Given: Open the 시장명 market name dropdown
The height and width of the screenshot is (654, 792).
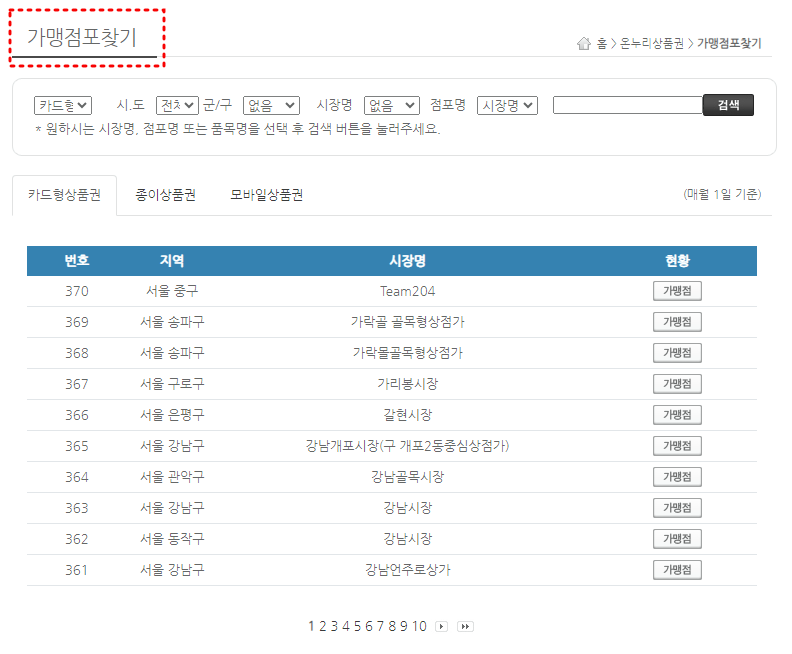Looking at the screenshot, I should click(391, 106).
